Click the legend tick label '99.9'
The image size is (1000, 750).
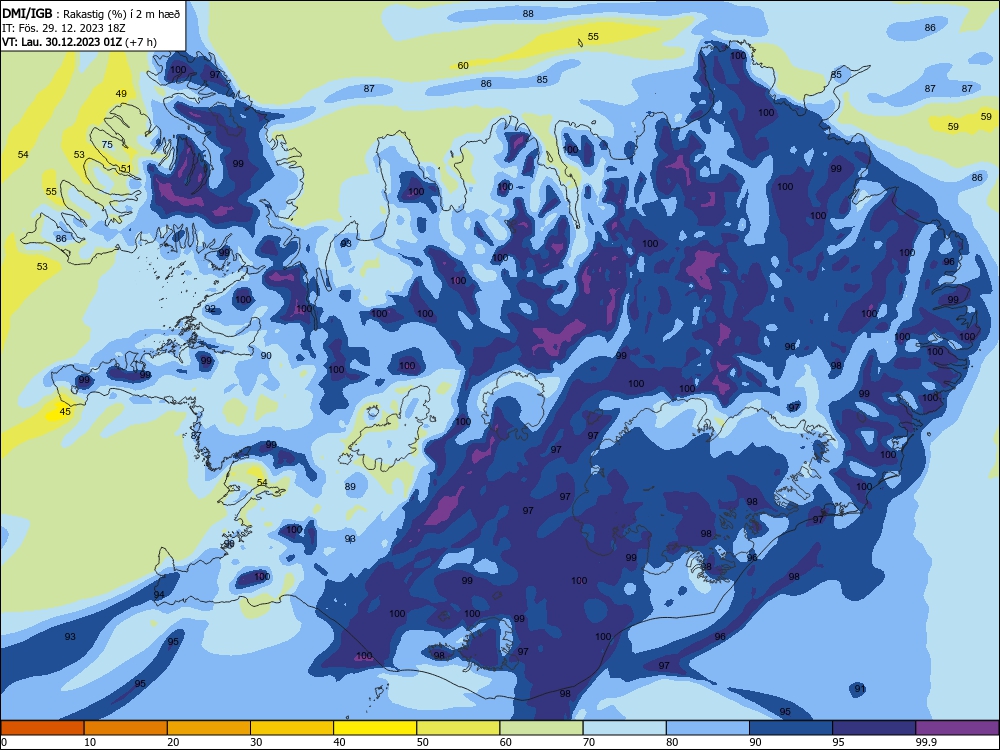[926, 742]
